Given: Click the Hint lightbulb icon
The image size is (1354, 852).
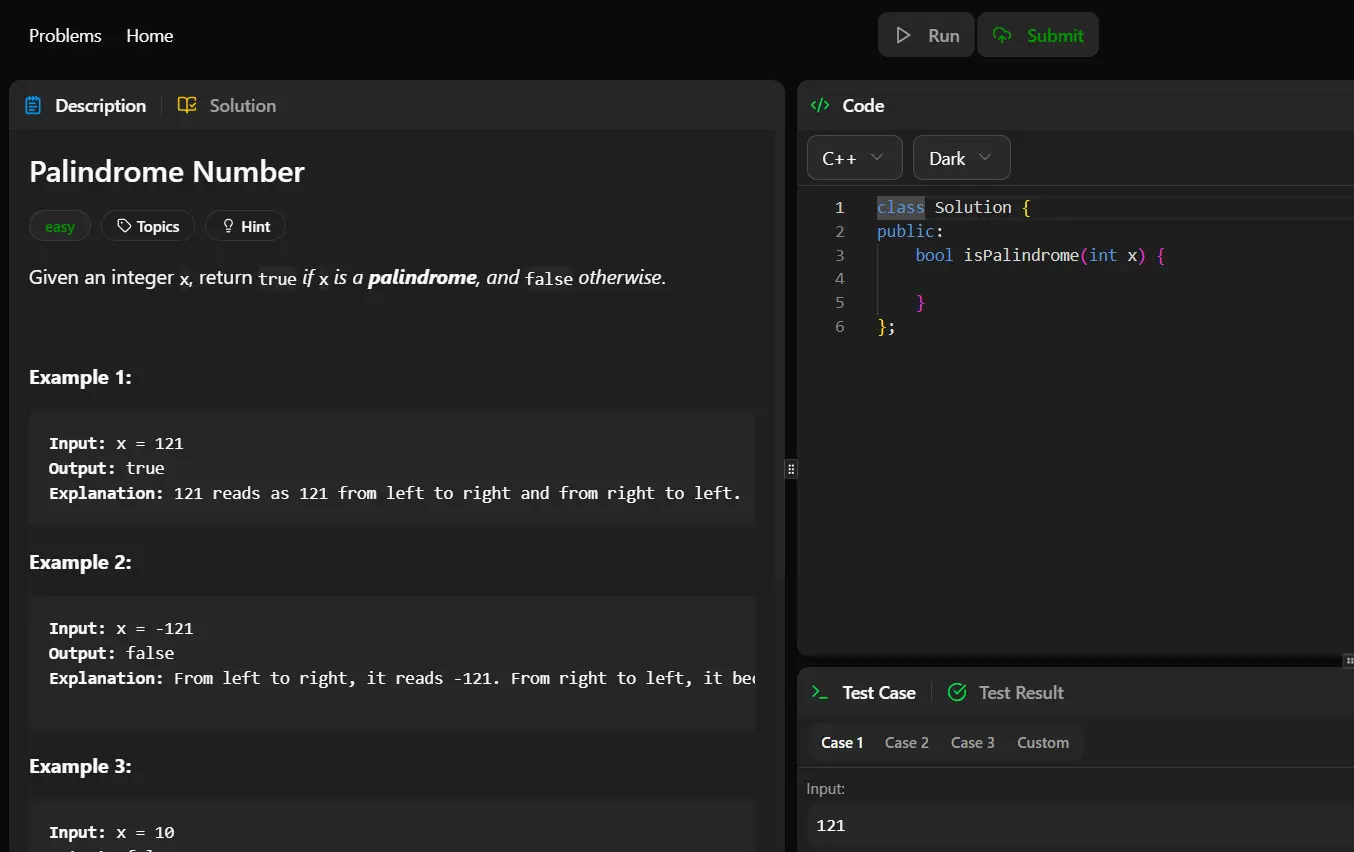Looking at the screenshot, I should click(228, 226).
